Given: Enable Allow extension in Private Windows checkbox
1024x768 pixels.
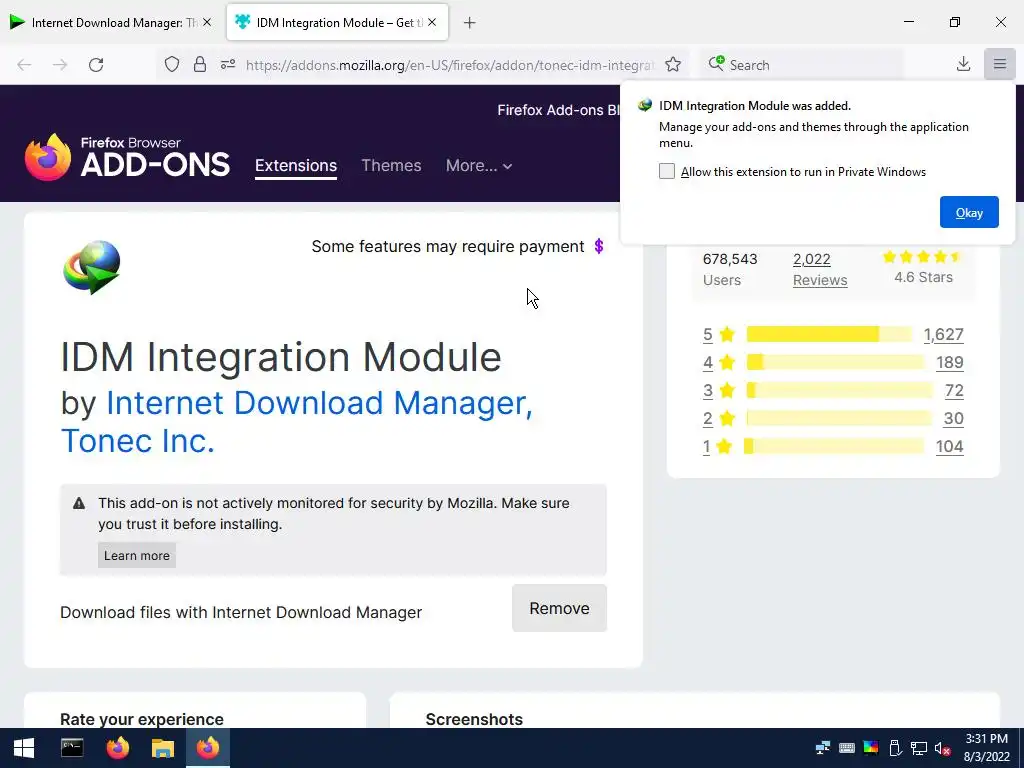Looking at the screenshot, I should pos(667,171).
